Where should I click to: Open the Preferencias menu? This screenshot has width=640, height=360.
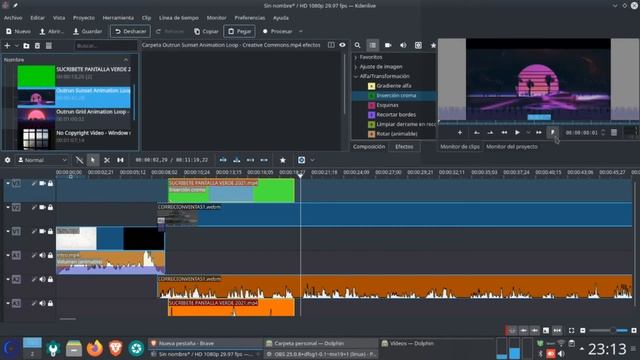pyautogui.click(x=250, y=18)
